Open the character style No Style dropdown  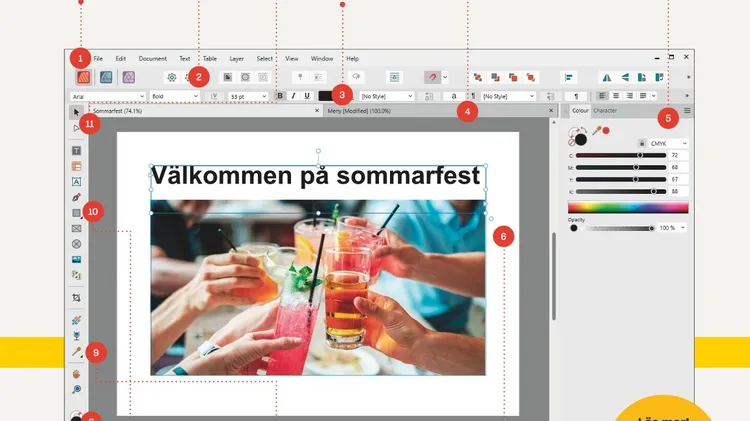point(386,96)
